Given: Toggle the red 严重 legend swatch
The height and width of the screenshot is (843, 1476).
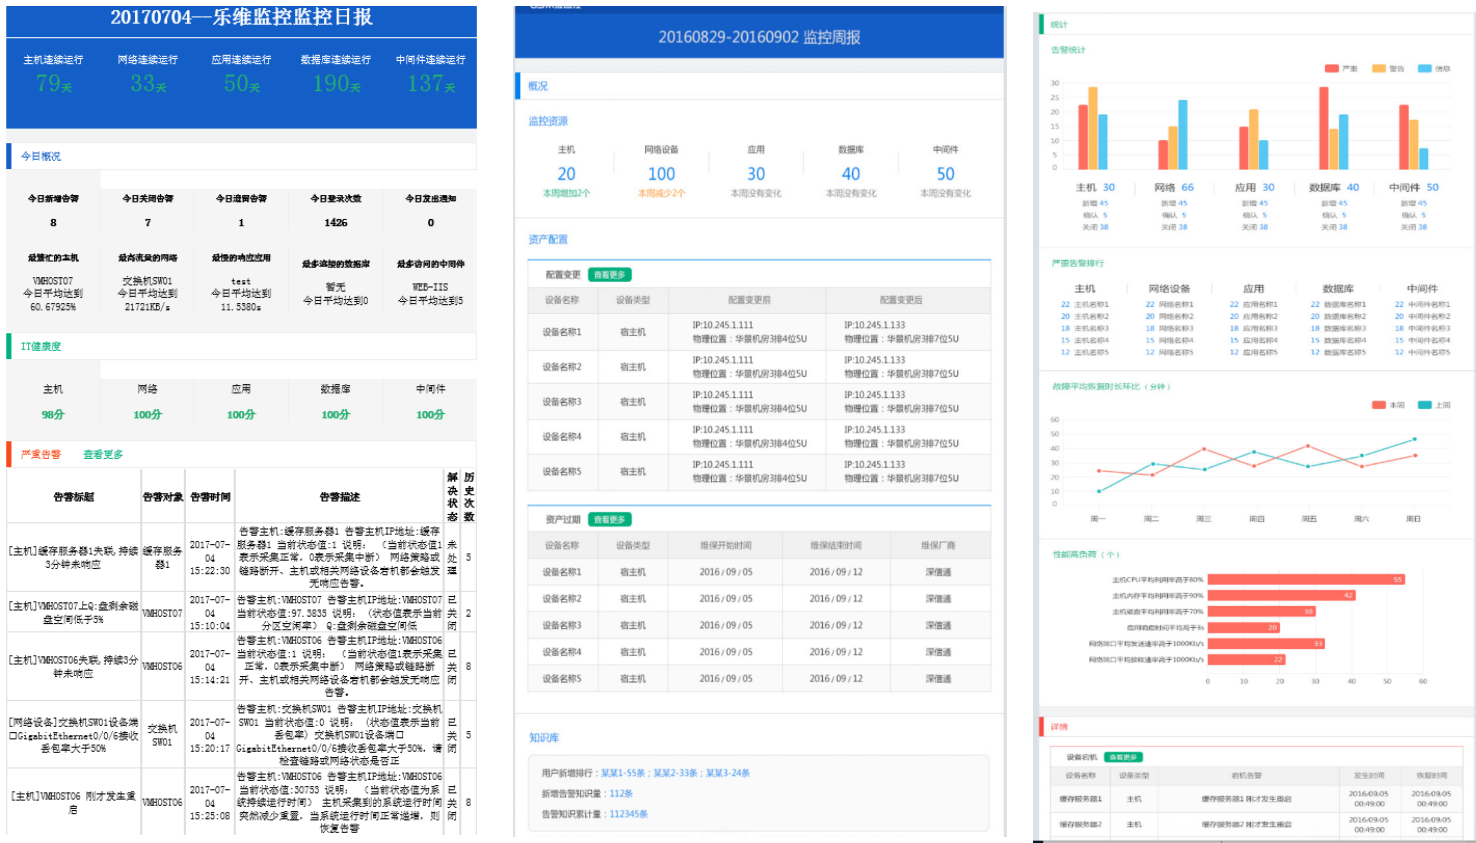Looking at the screenshot, I should (1332, 69).
